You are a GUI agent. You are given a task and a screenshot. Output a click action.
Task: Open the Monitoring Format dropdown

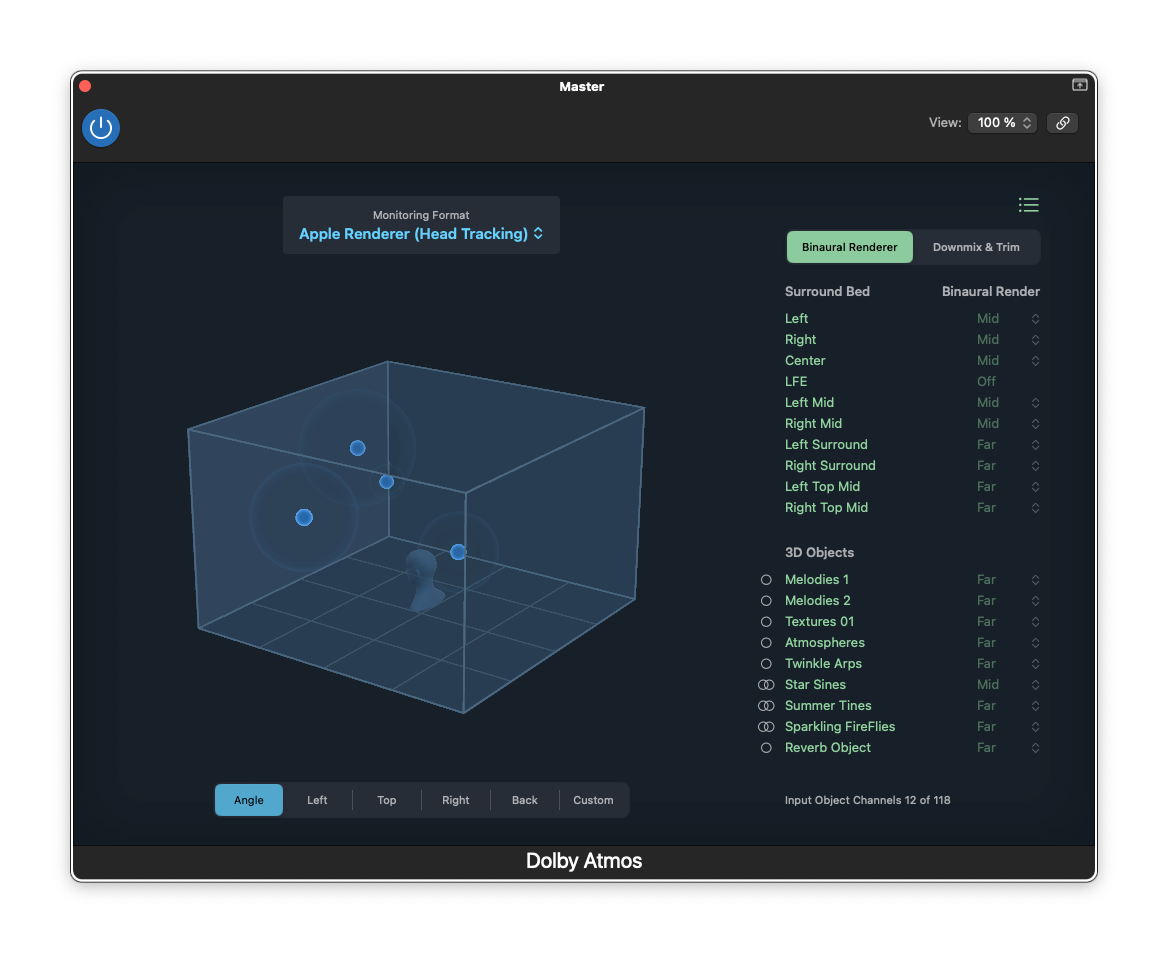pos(421,234)
